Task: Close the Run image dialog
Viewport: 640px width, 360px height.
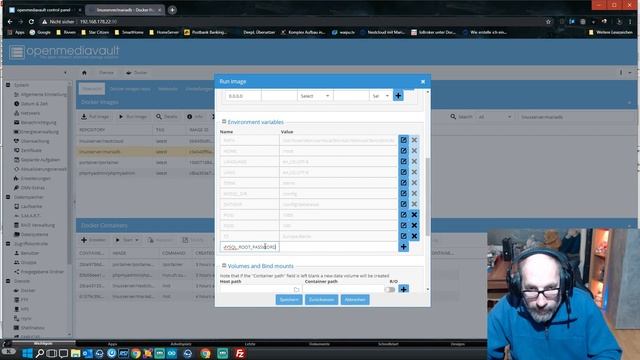Action: pyautogui.click(x=423, y=82)
